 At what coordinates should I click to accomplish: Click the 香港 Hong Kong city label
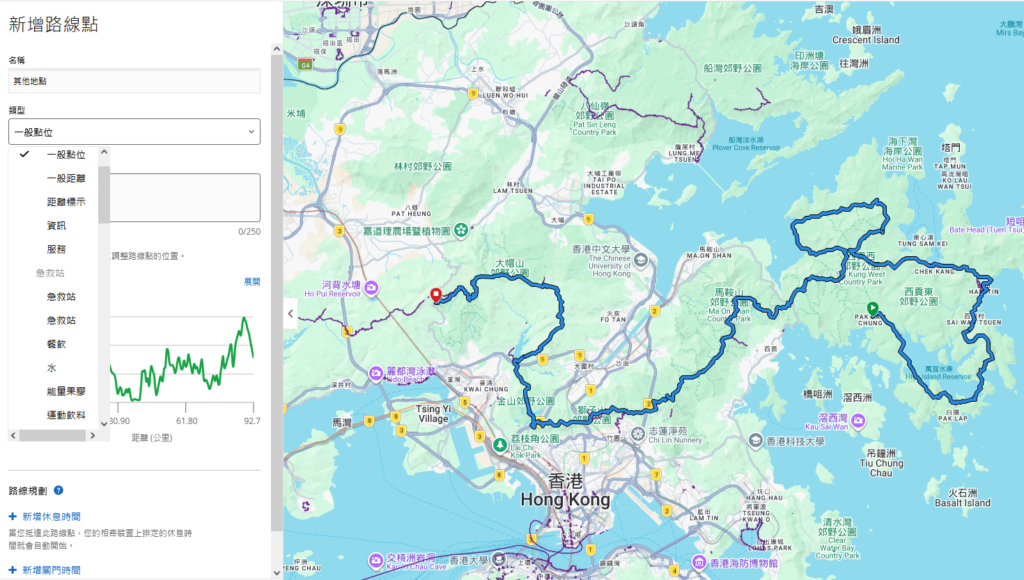click(x=566, y=491)
